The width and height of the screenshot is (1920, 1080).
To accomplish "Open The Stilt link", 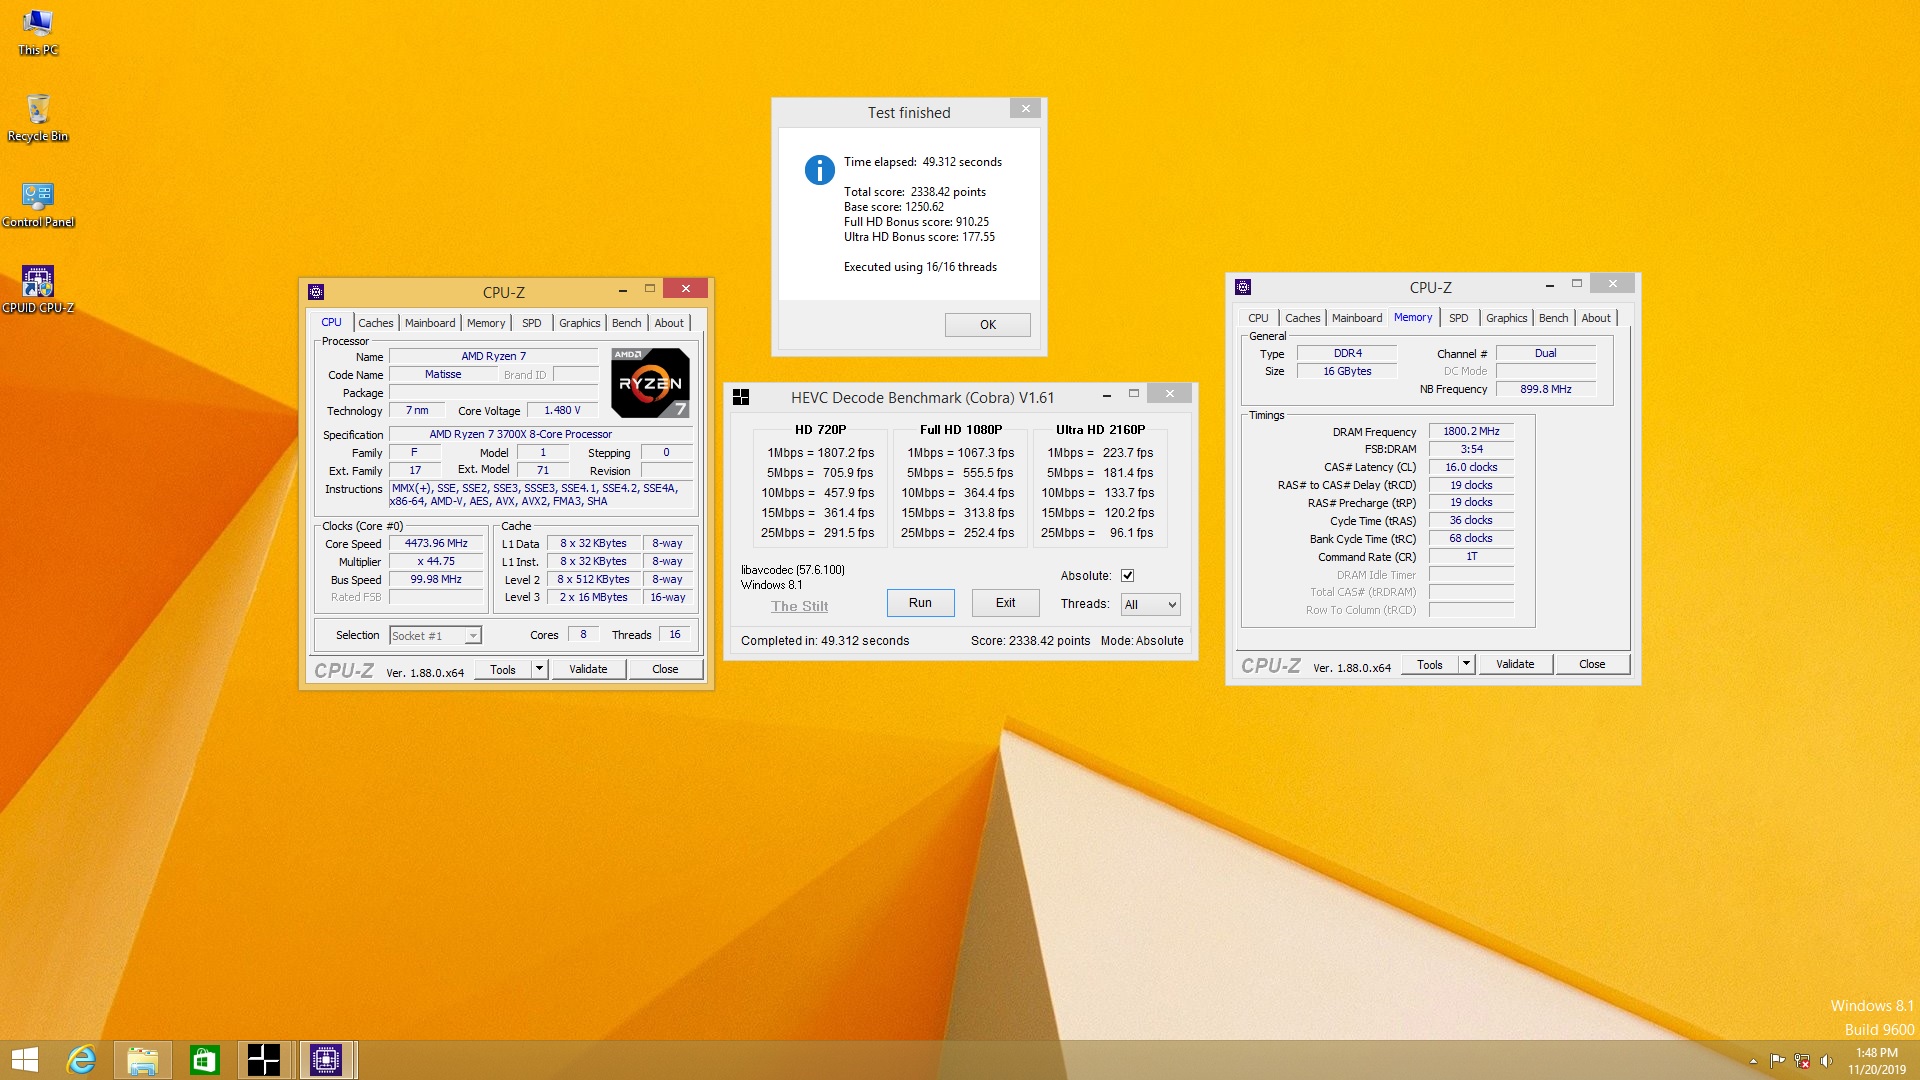I will (x=799, y=606).
